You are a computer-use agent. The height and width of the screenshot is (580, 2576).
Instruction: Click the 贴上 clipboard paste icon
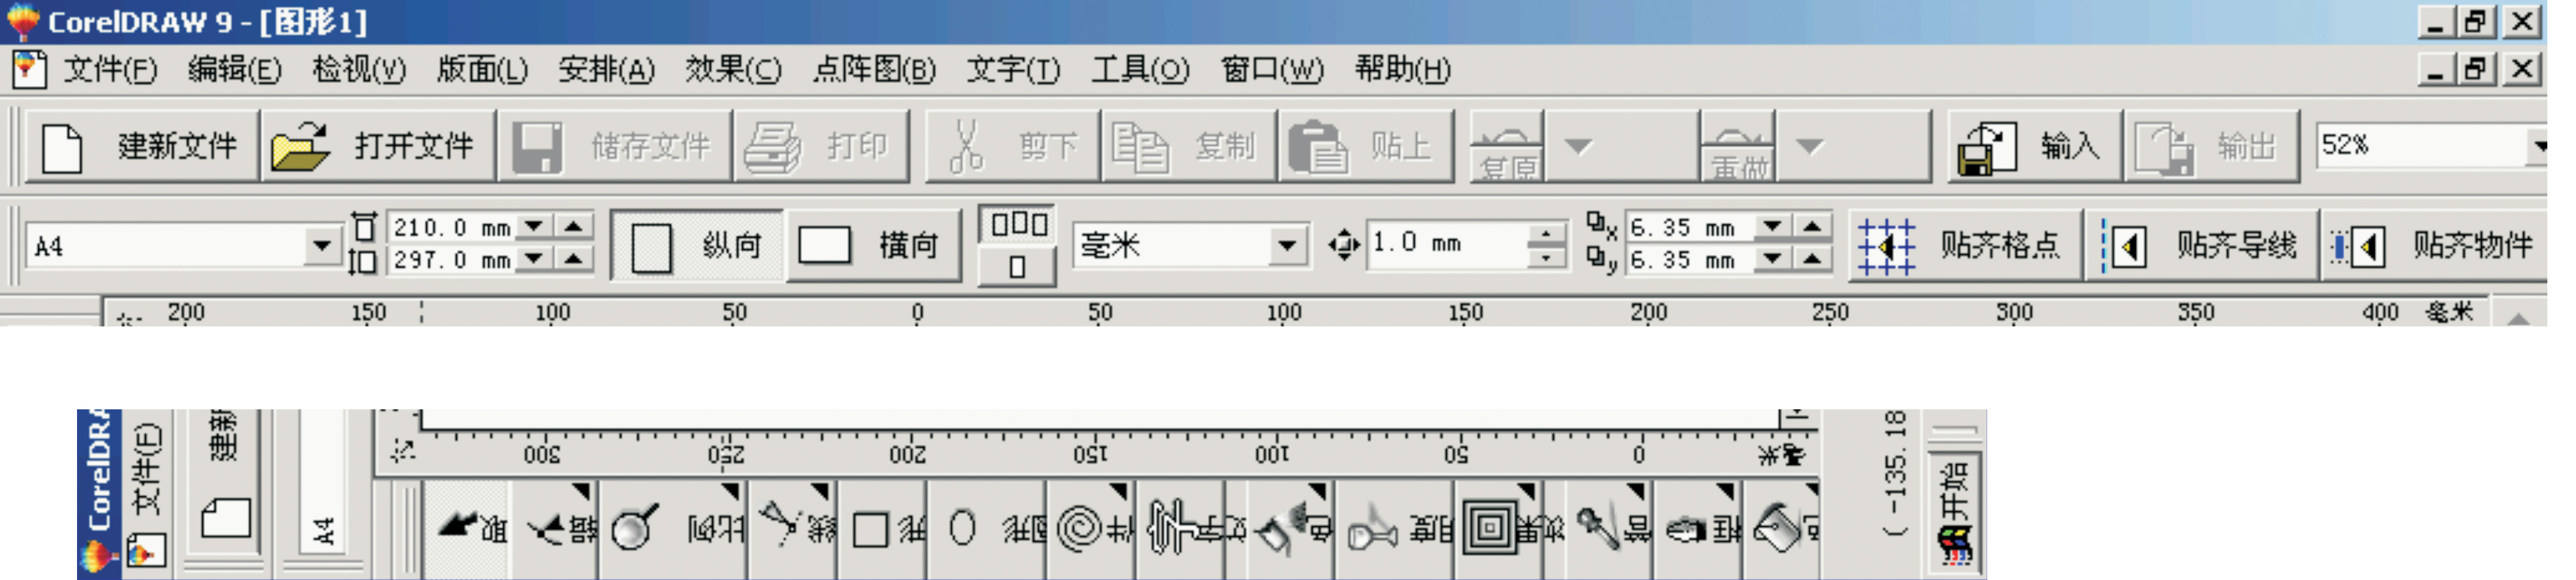point(1318,148)
